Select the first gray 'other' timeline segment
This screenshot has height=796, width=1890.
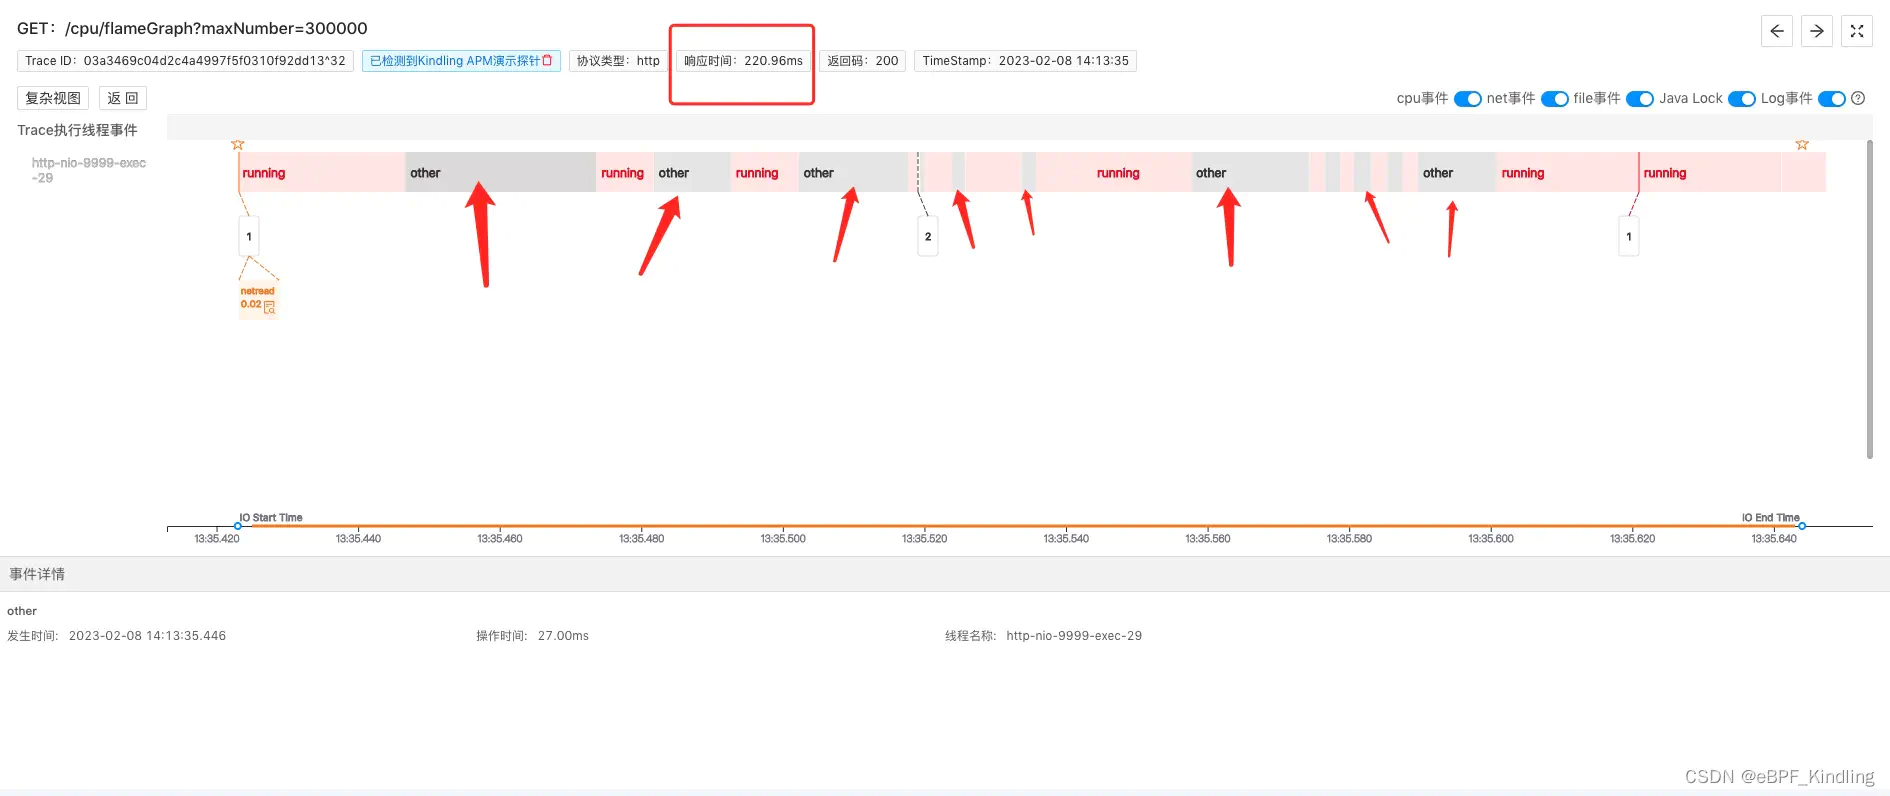500,172
